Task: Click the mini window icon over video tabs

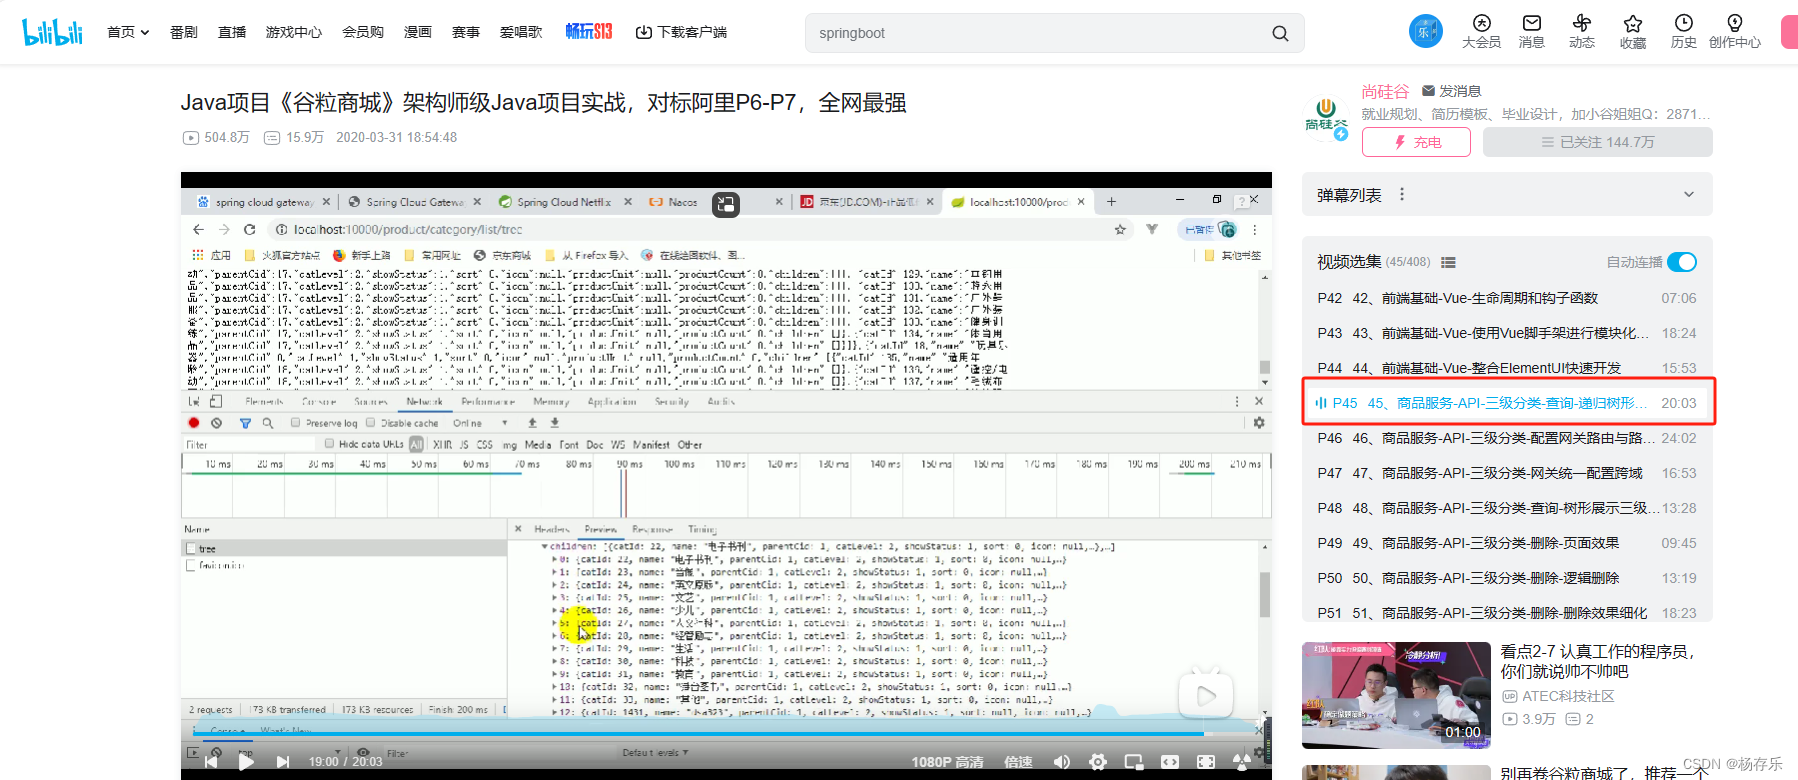Action: (726, 205)
